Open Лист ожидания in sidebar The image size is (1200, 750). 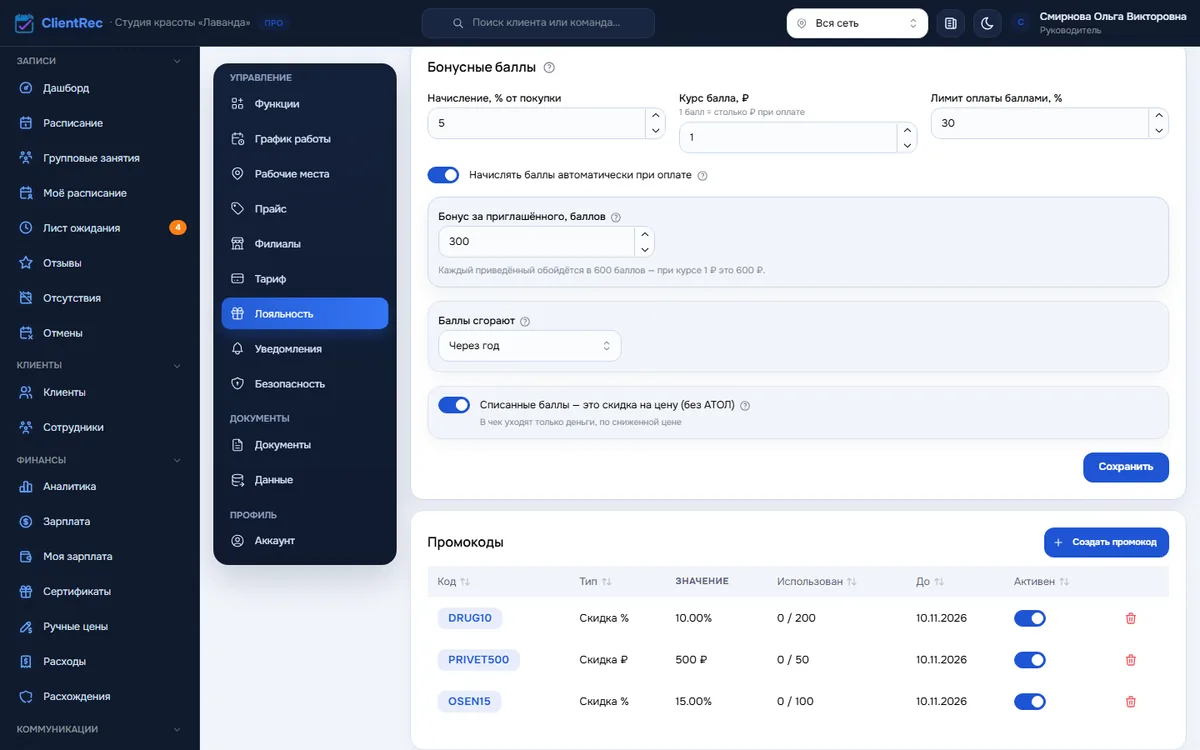[100, 228]
